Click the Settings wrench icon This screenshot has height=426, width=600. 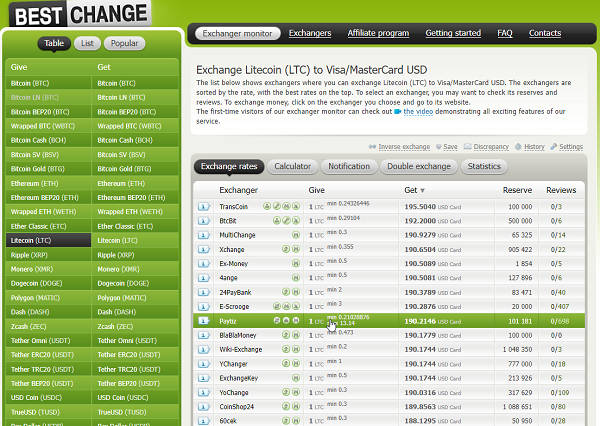click(553, 147)
